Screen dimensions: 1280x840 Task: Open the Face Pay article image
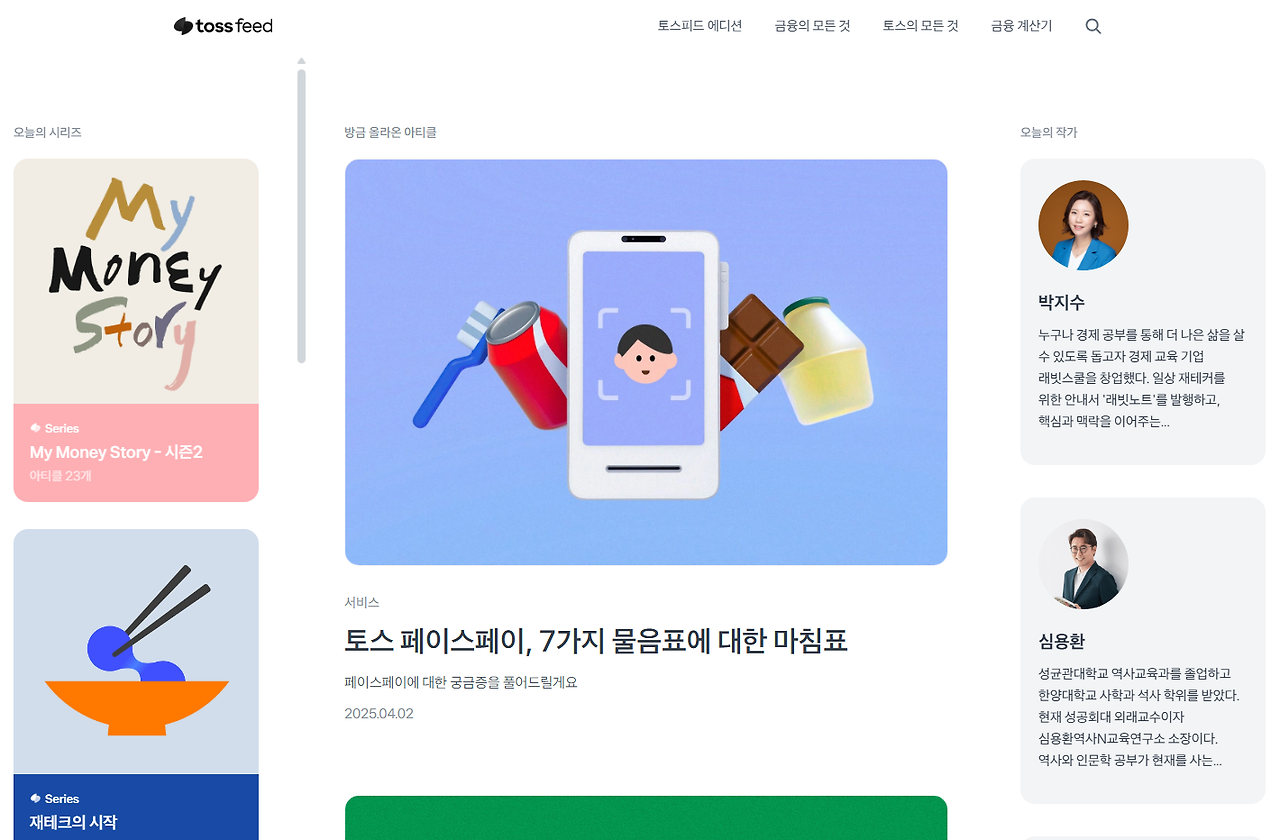646,362
